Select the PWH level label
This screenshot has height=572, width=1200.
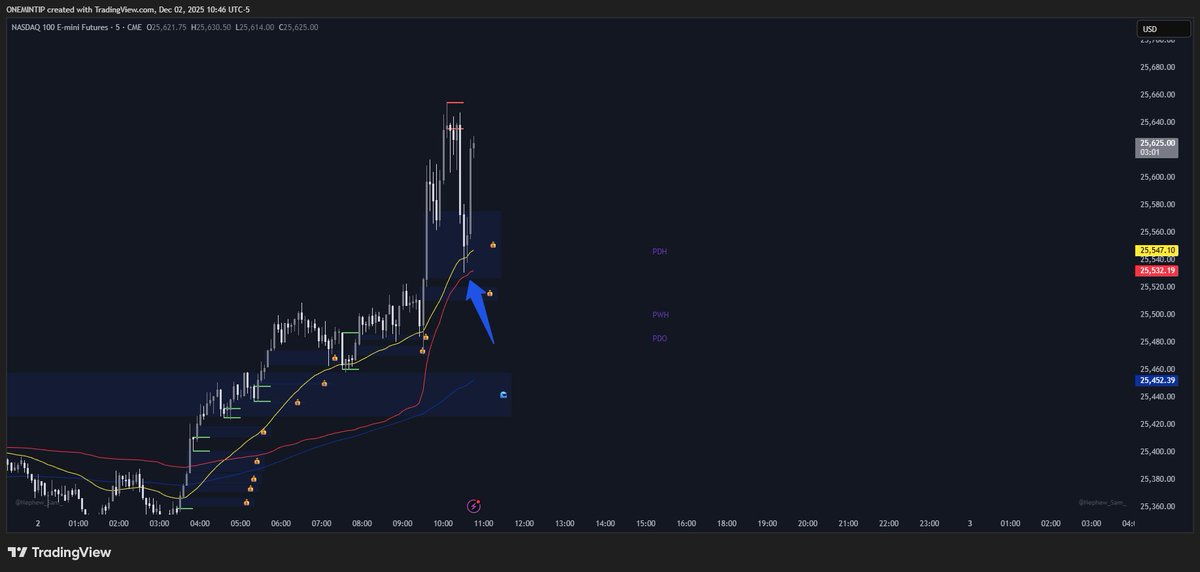(660, 315)
